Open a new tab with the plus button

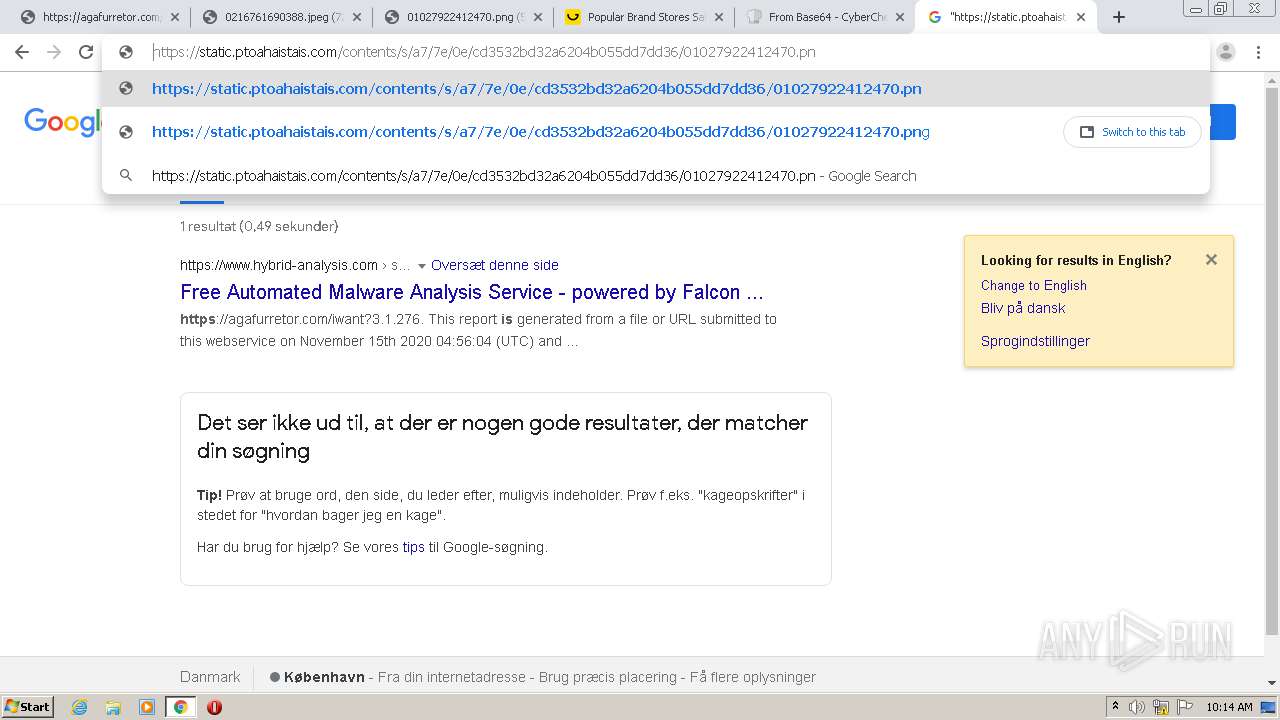(x=1119, y=17)
